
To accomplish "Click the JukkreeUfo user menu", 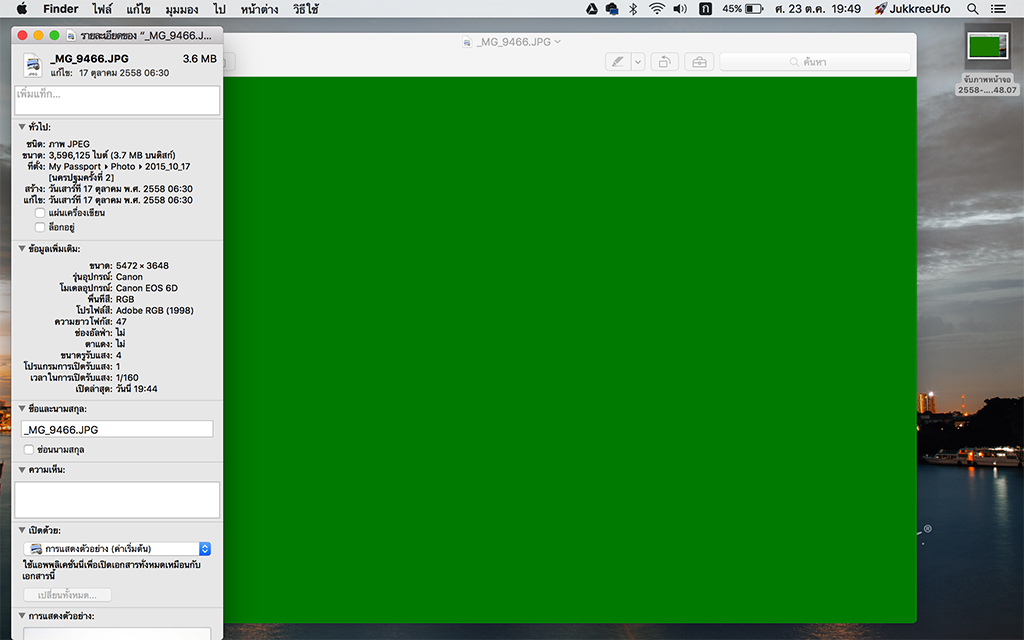I will pos(912,8).
